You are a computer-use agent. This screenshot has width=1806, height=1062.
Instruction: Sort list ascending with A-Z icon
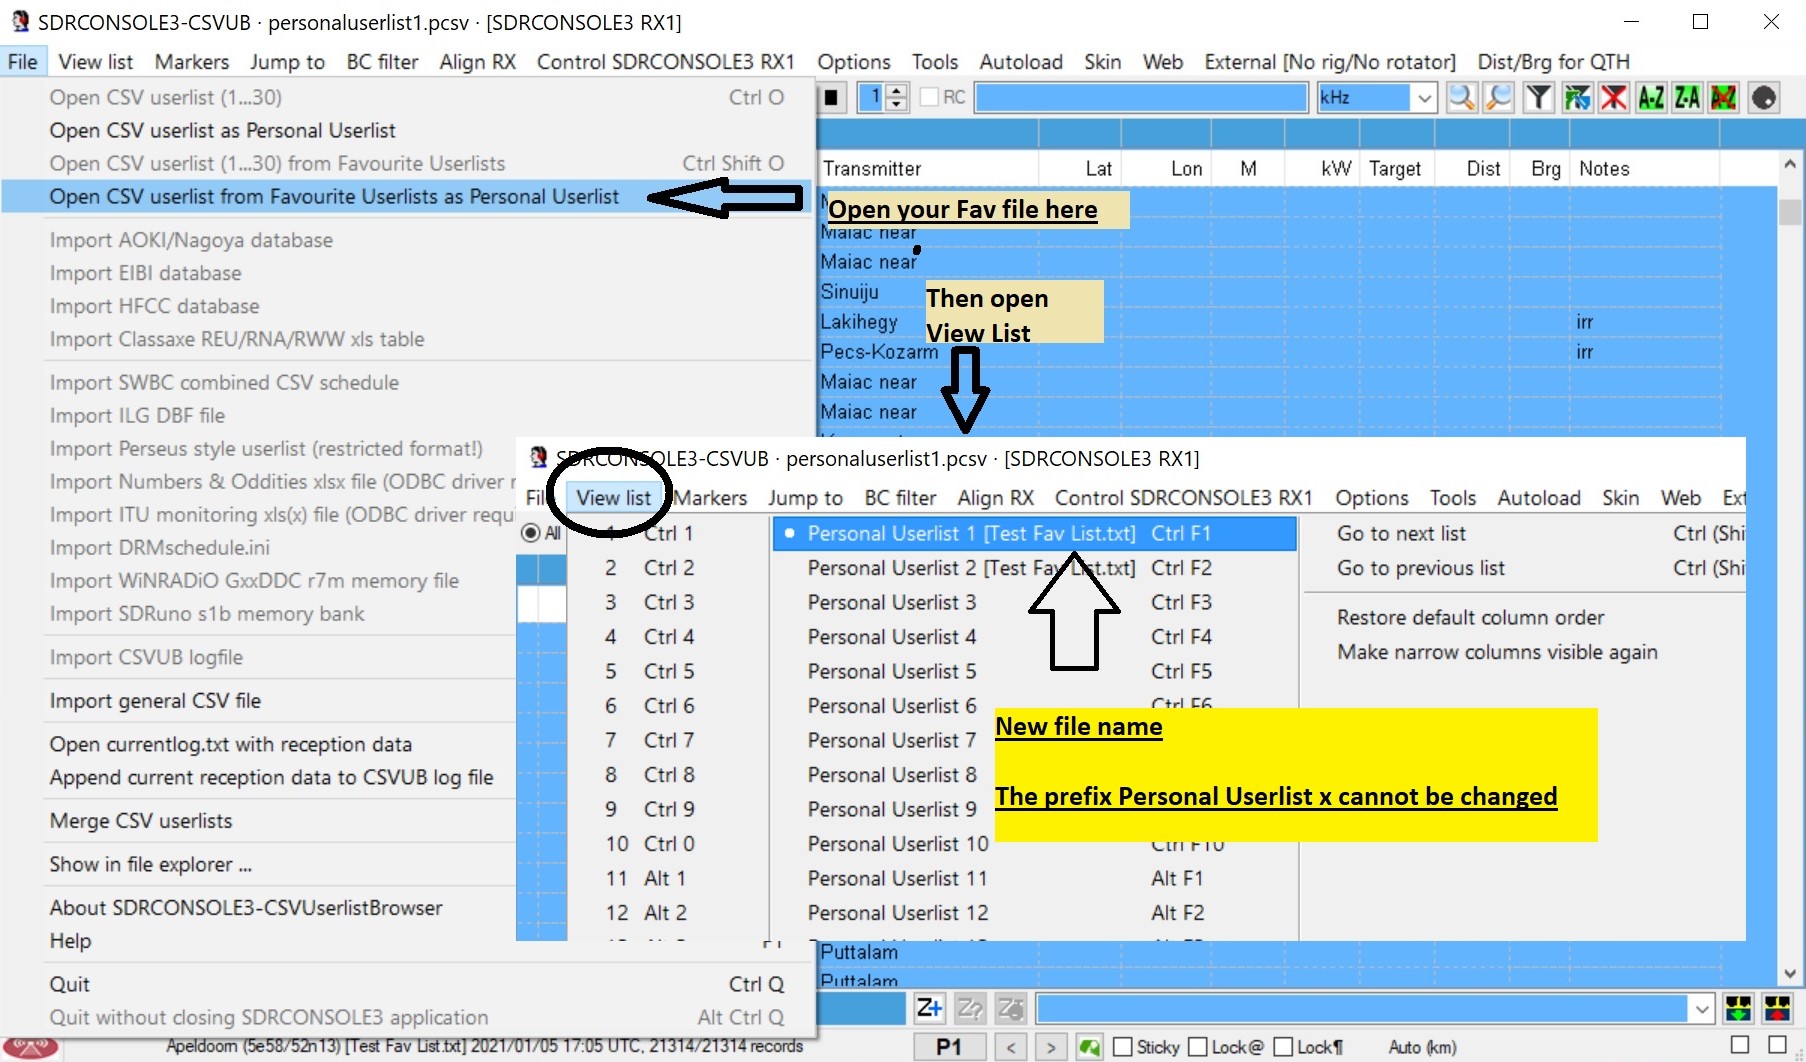tap(1651, 97)
